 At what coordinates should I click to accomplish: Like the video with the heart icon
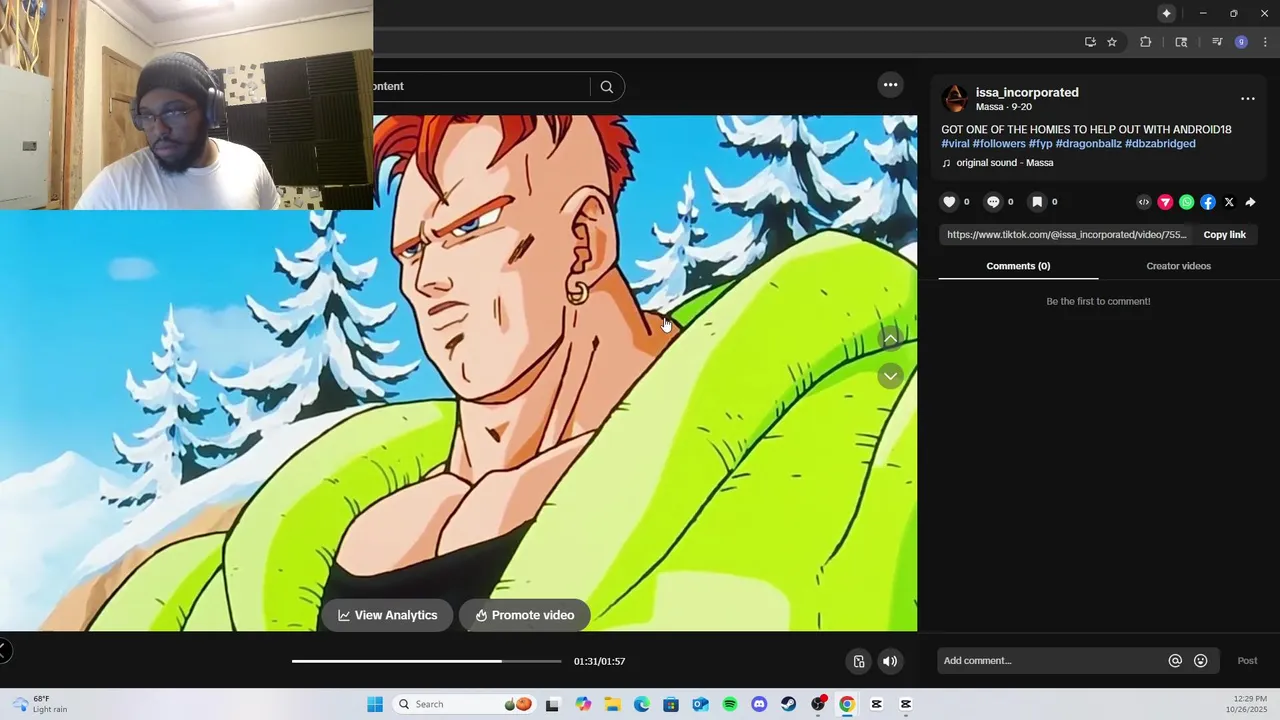(949, 202)
